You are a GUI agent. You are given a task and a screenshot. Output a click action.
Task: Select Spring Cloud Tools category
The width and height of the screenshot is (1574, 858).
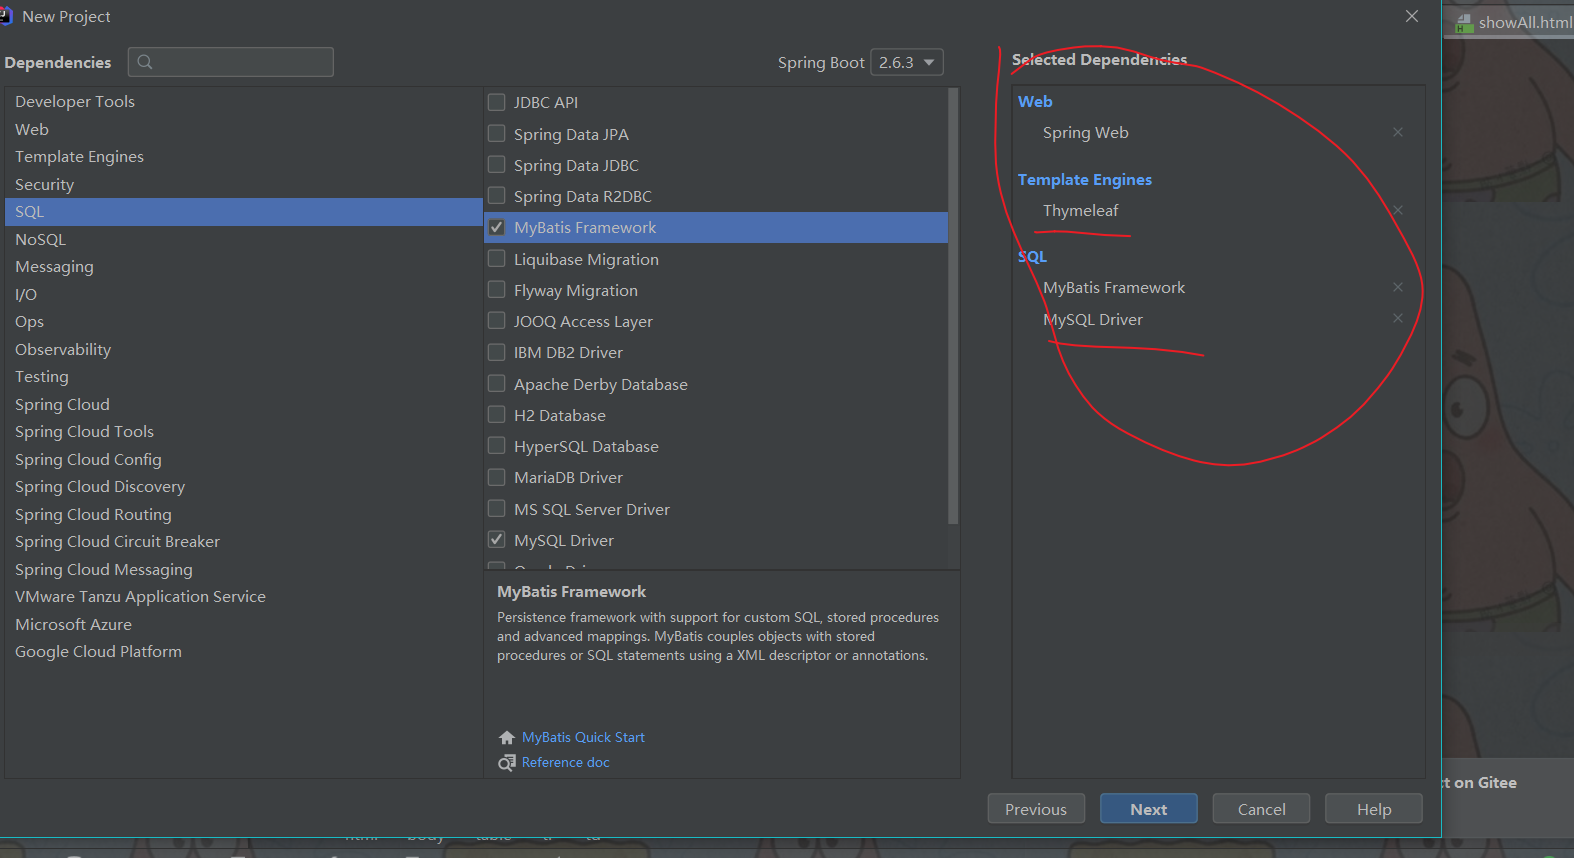[244, 432]
